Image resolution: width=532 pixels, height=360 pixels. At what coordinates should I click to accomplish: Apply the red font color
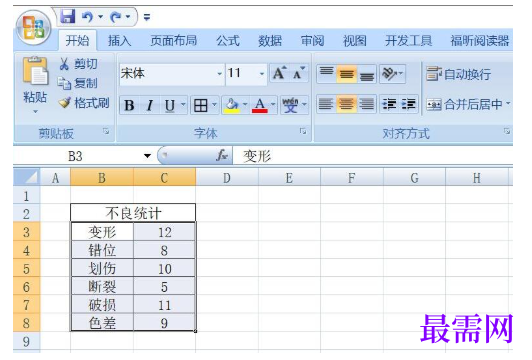260,105
